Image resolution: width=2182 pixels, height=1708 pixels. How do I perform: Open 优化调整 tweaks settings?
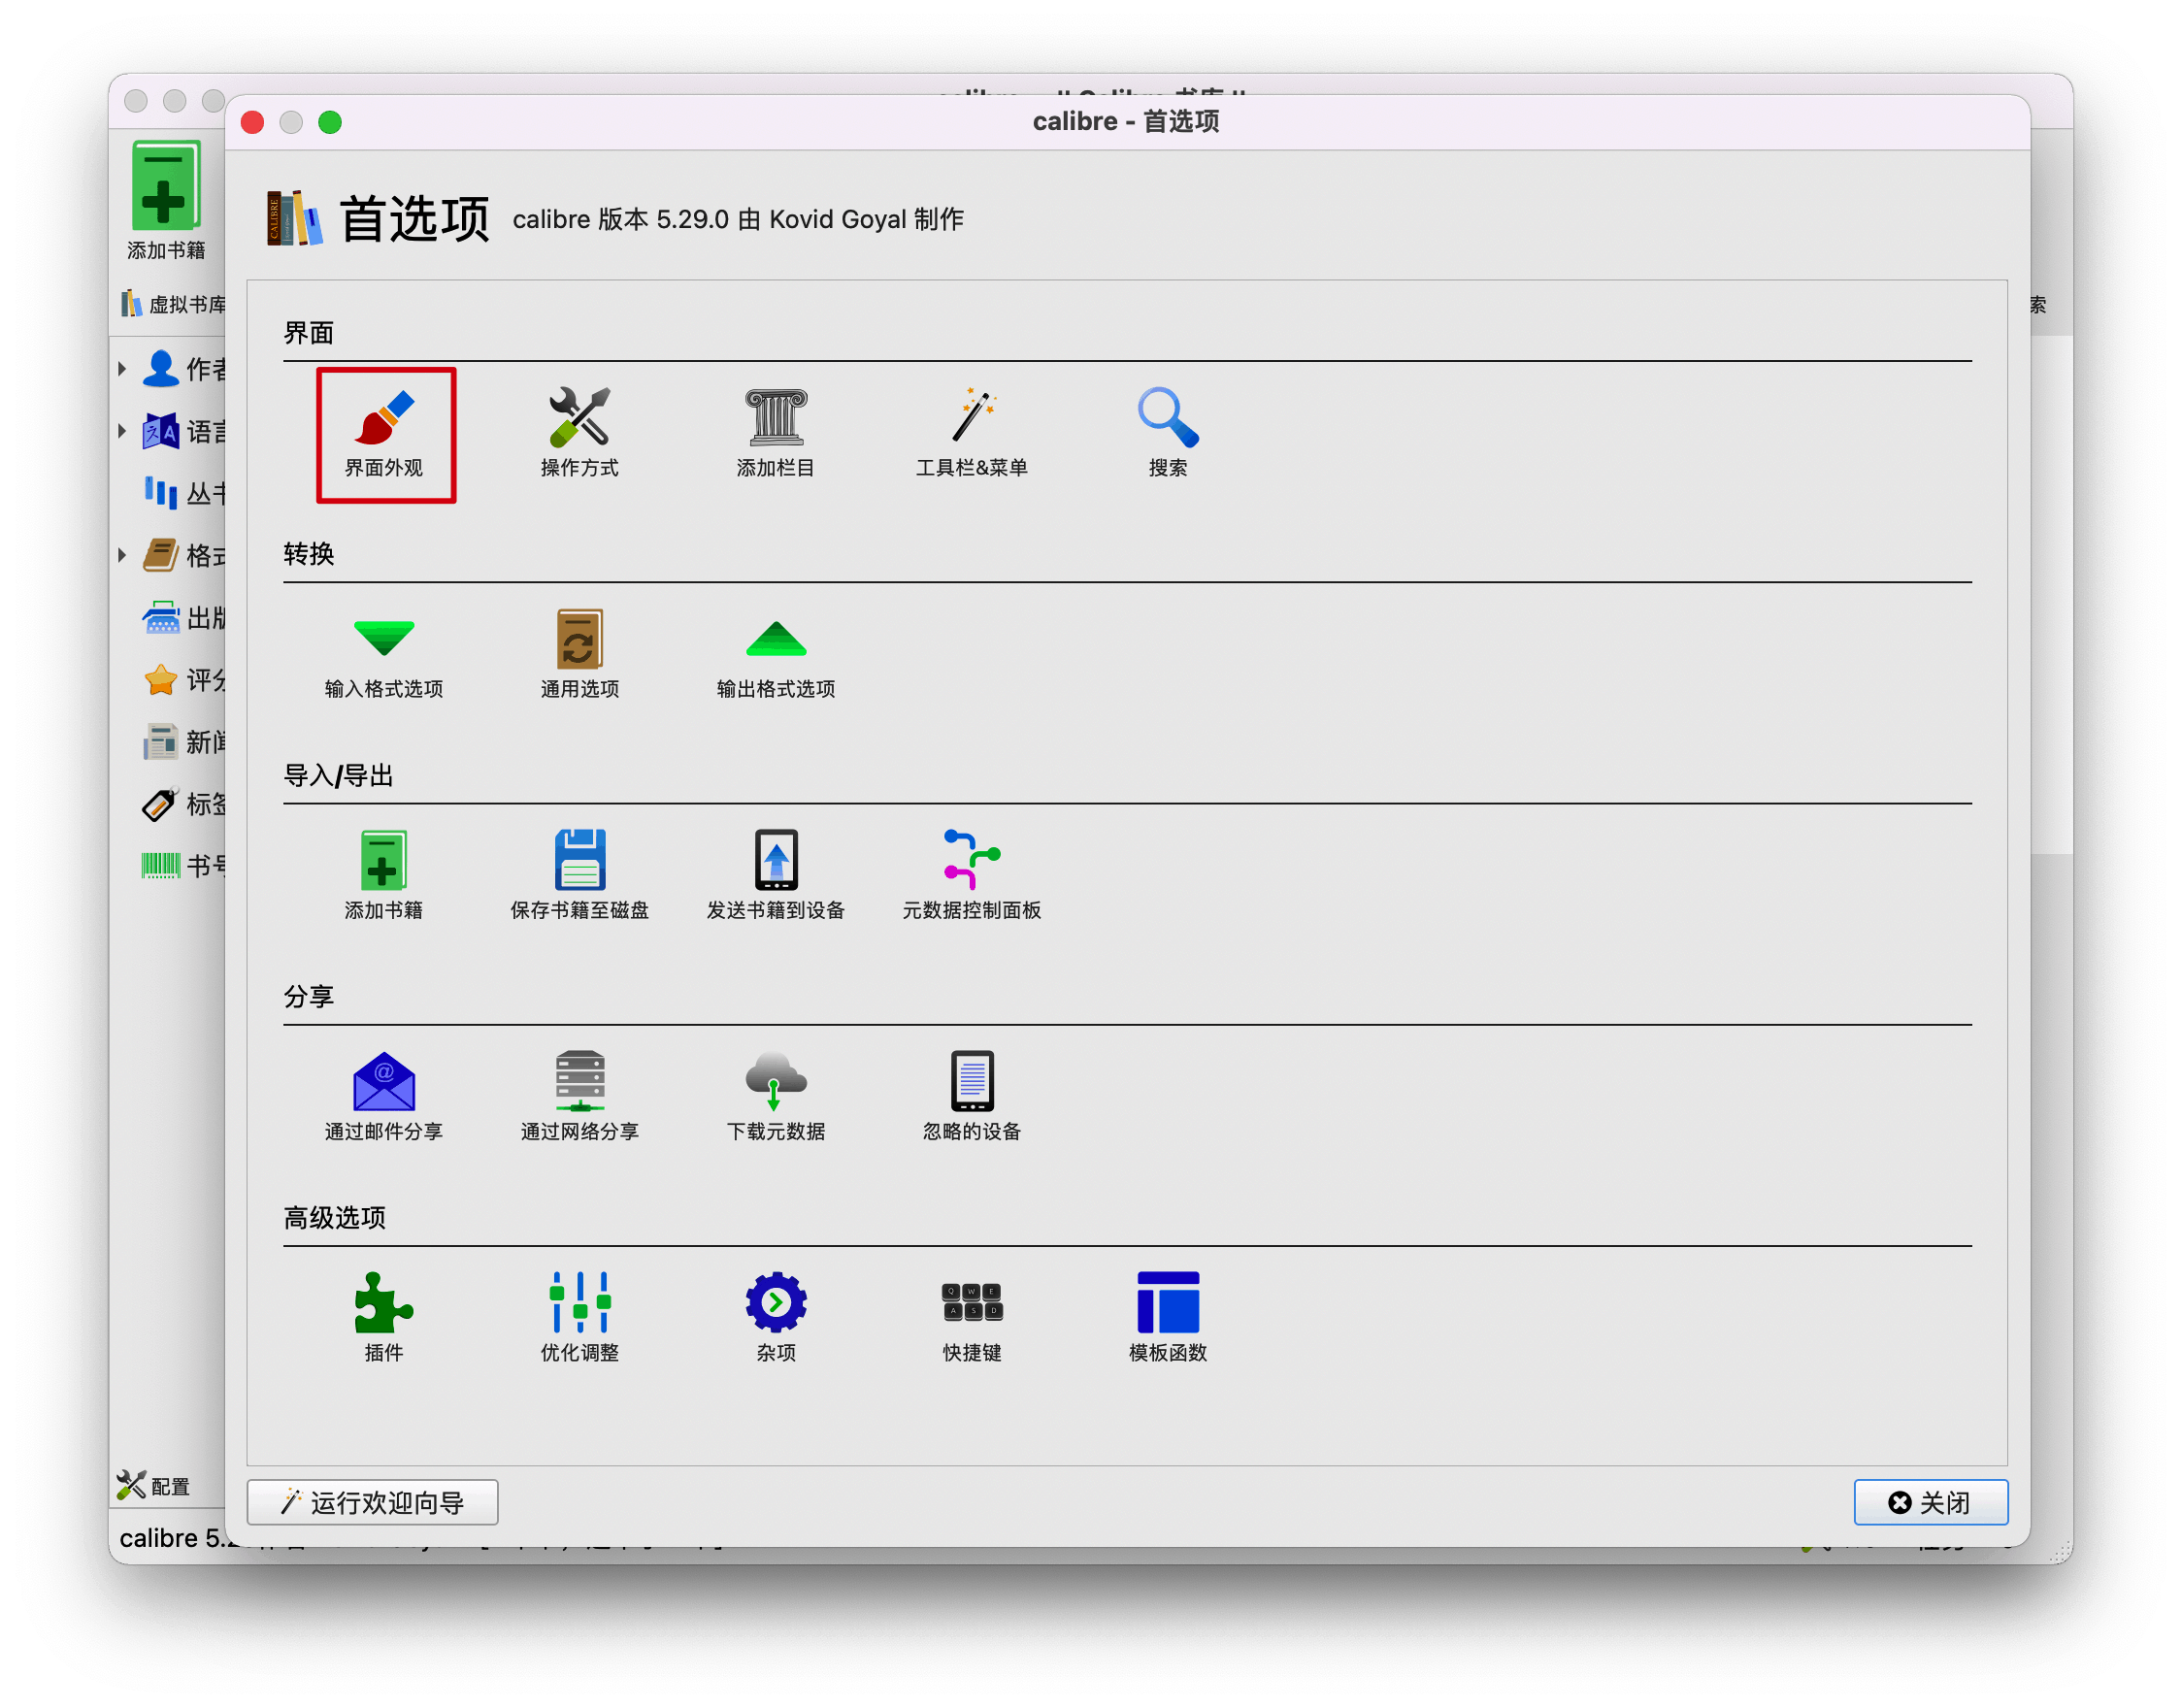[x=580, y=1319]
